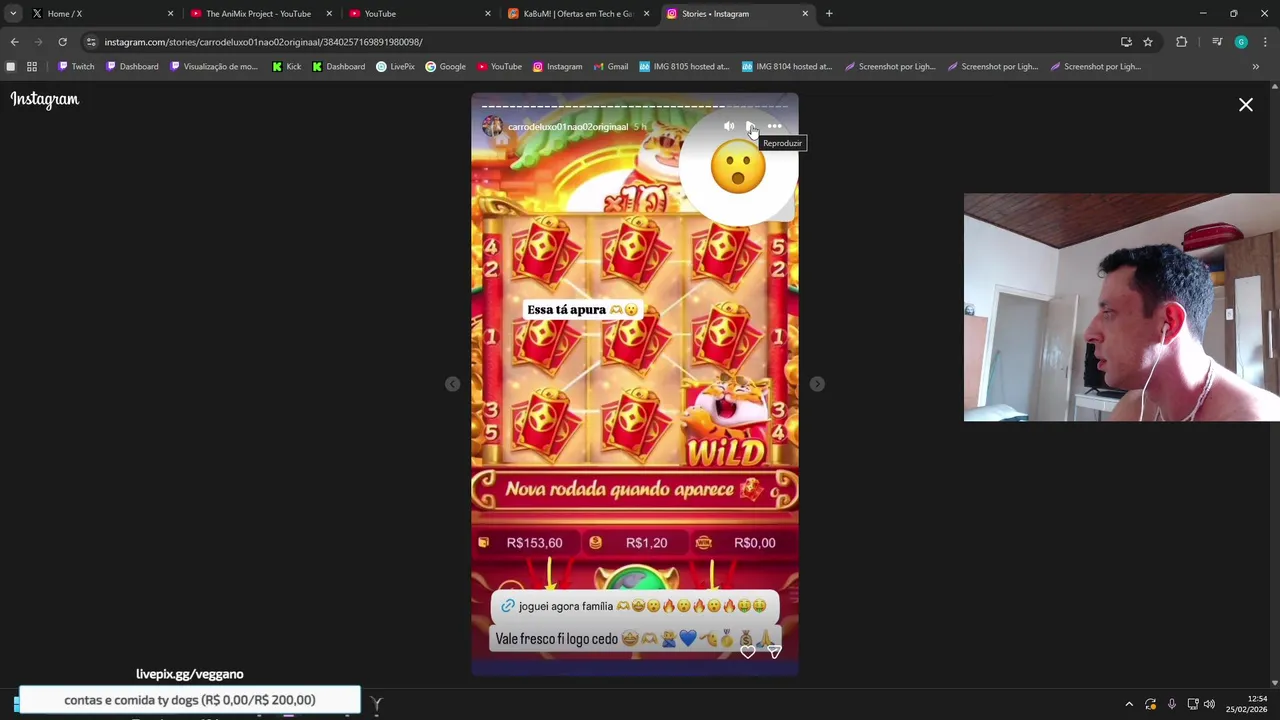Open the YouTube bookmark

point(499,67)
